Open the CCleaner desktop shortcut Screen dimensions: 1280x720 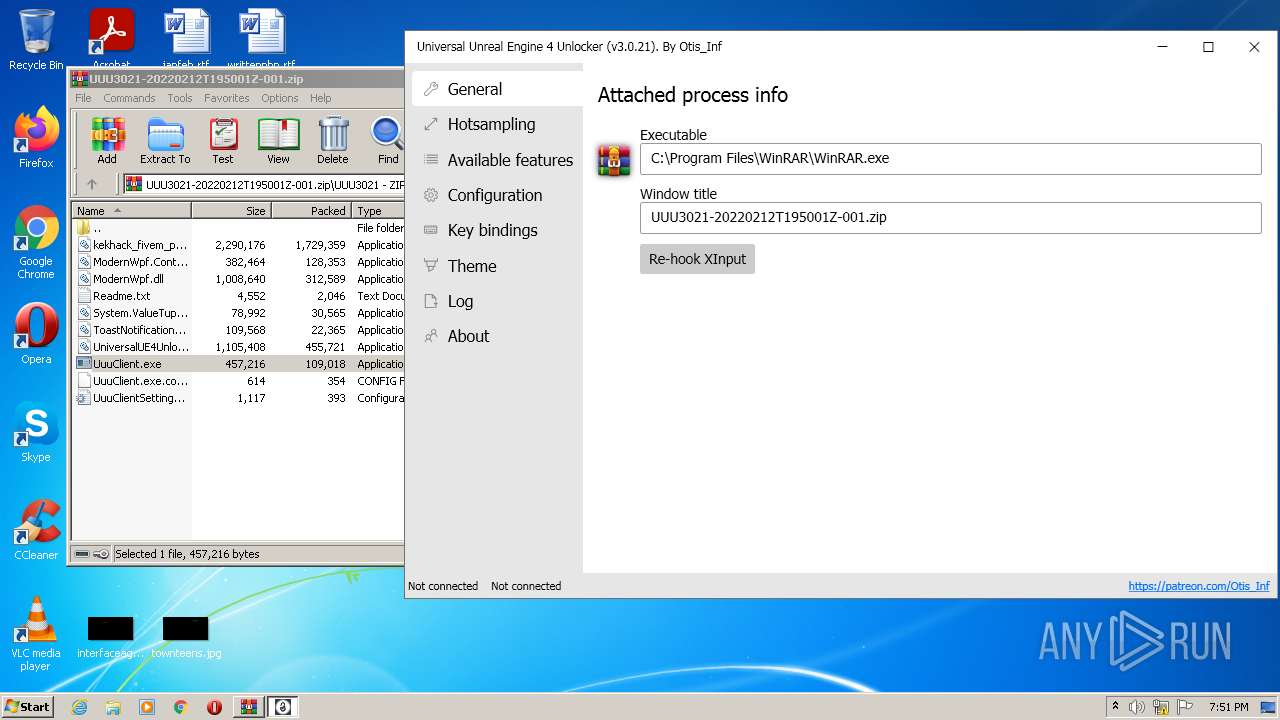36,530
